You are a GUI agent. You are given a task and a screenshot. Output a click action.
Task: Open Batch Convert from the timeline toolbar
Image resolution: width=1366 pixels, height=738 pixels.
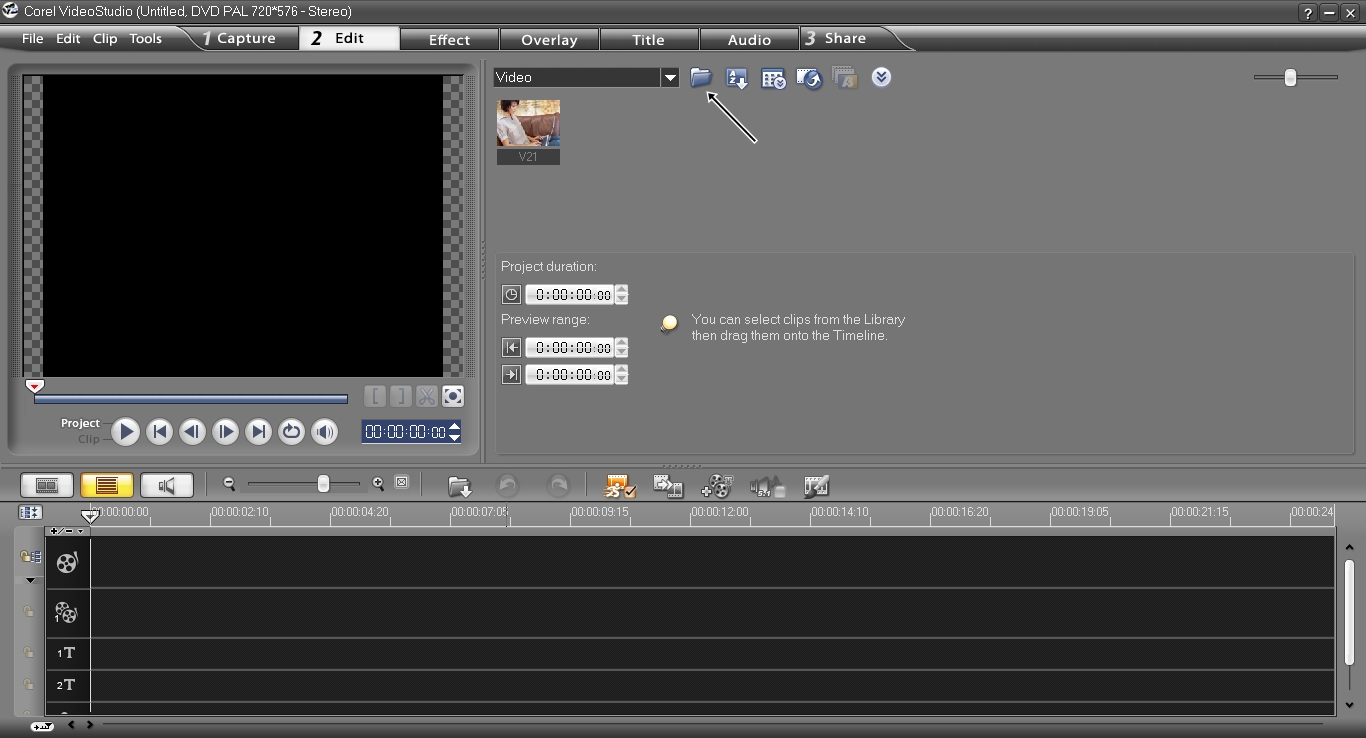pyautogui.click(x=668, y=487)
